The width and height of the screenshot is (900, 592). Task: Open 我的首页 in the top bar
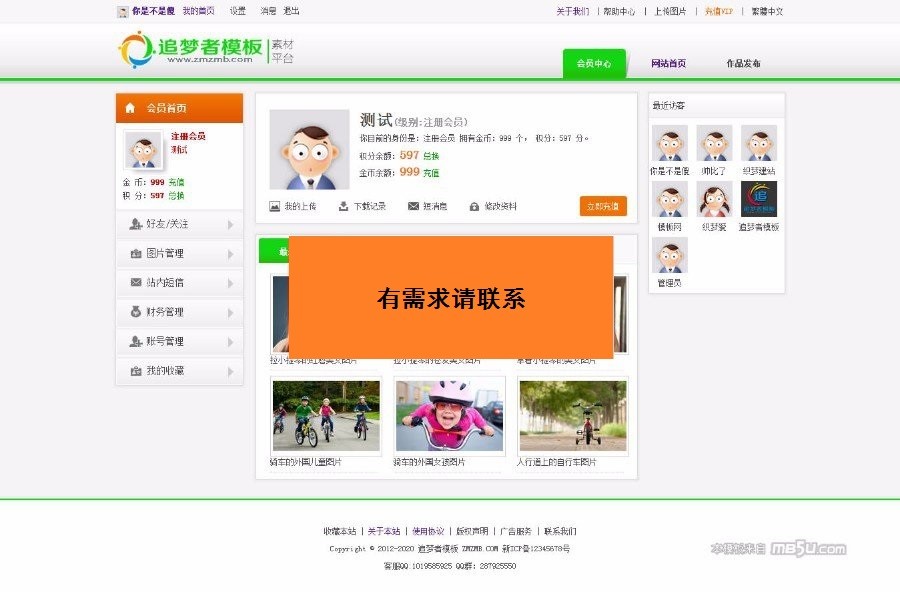pyautogui.click(x=199, y=11)
